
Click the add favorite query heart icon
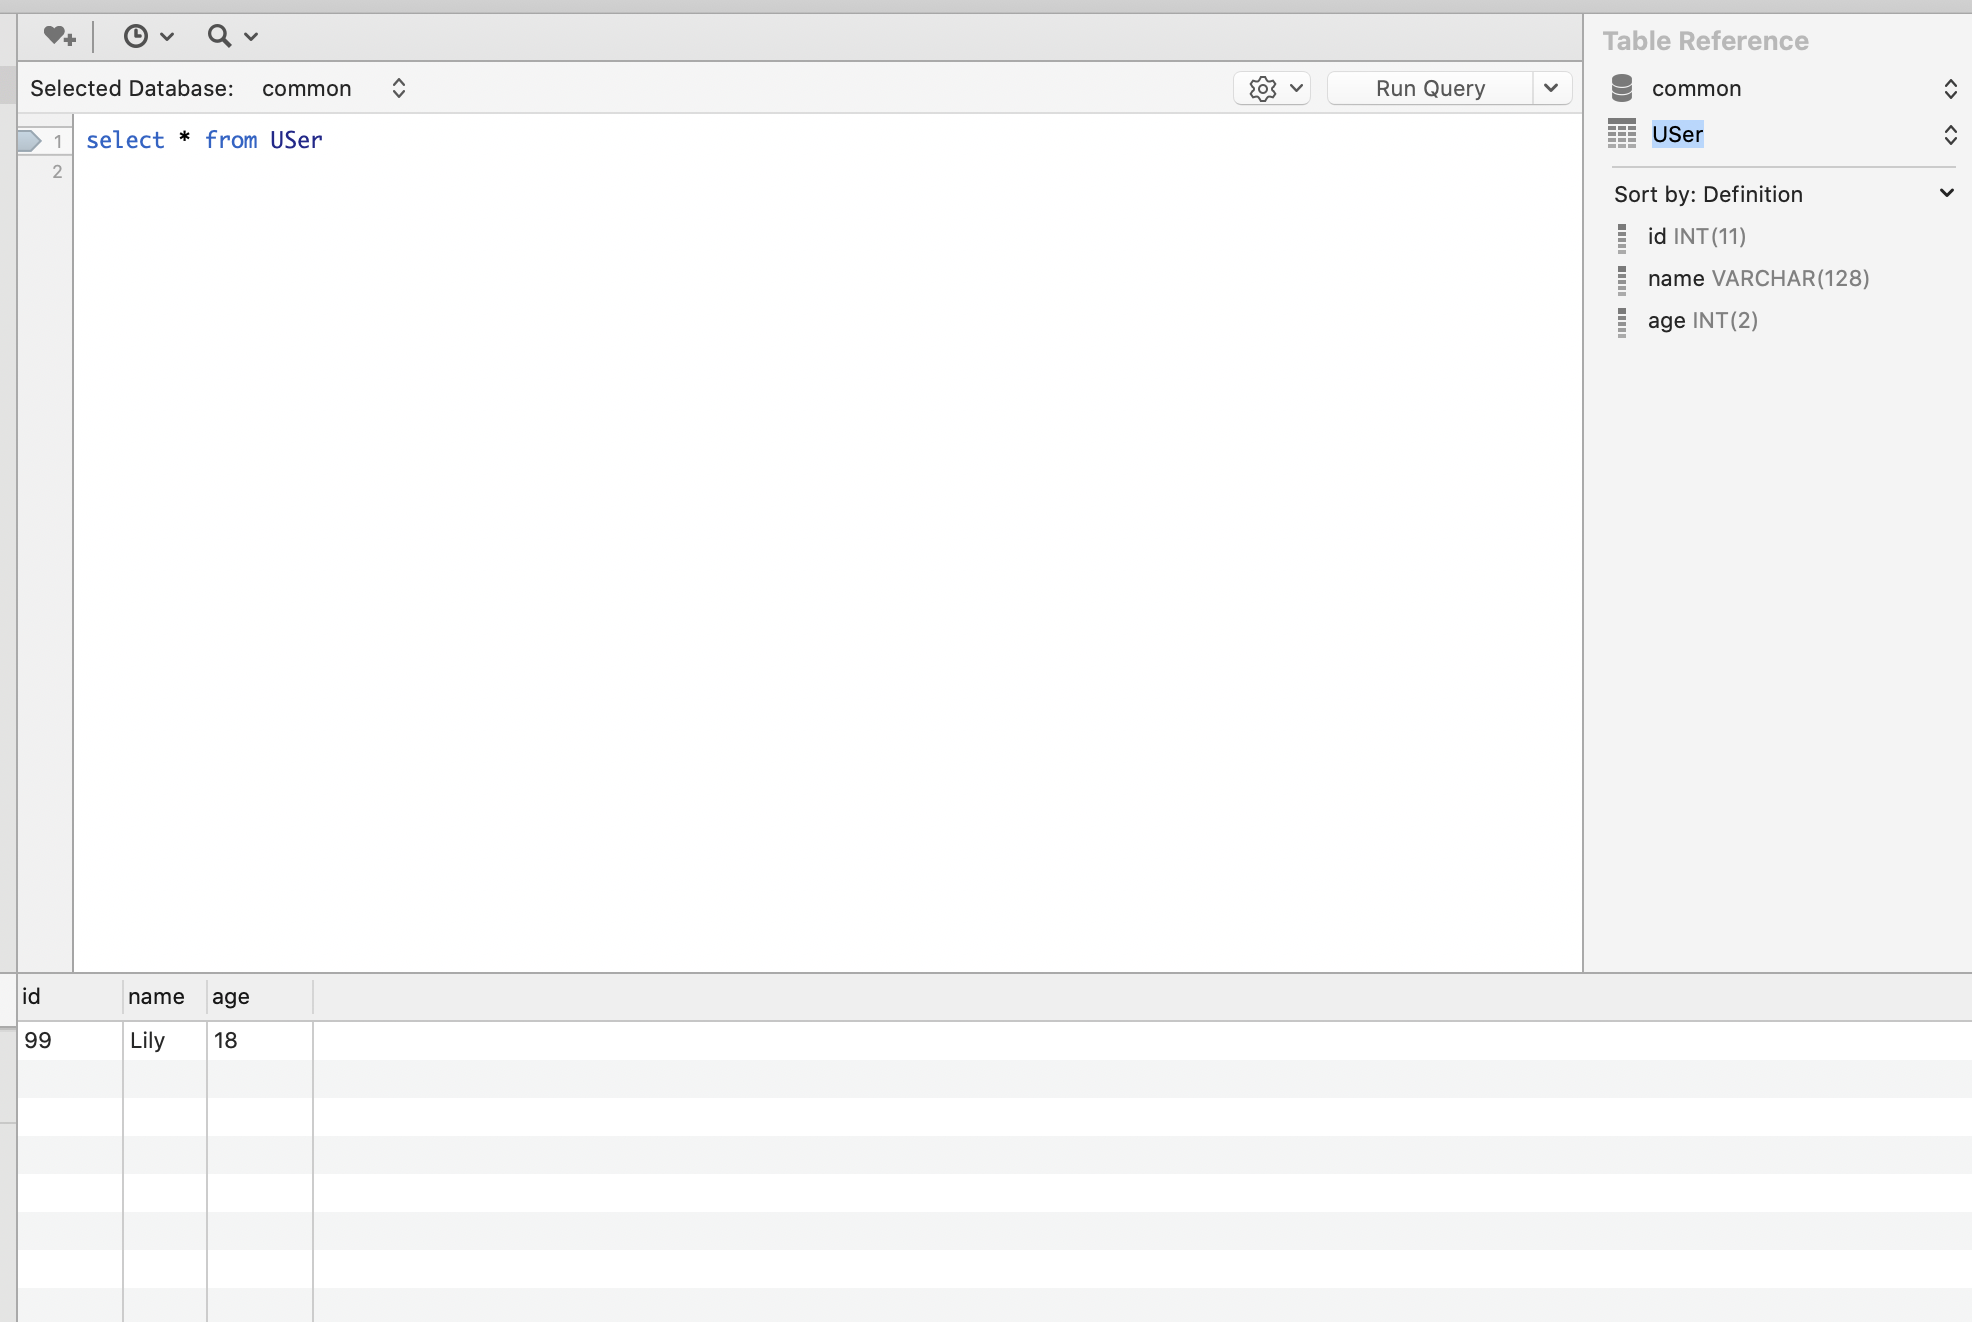(x=59, y=35)
